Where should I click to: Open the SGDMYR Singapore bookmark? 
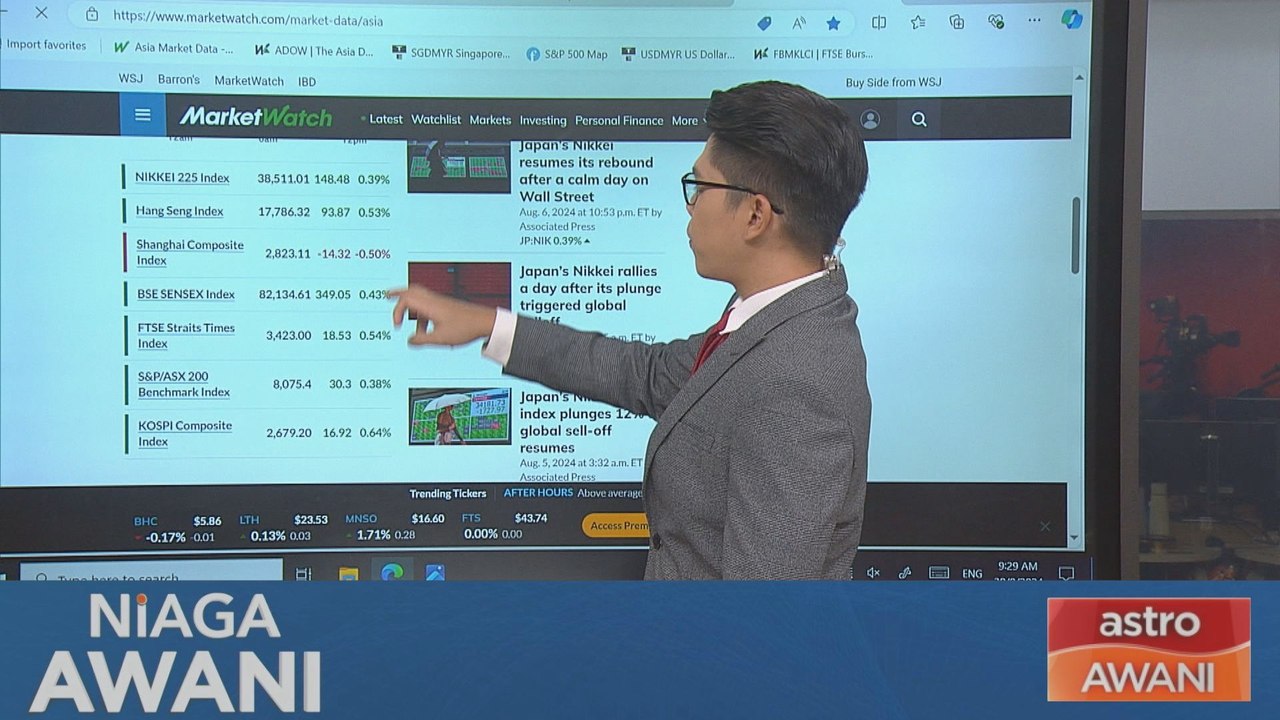click(x=451, y=53)
